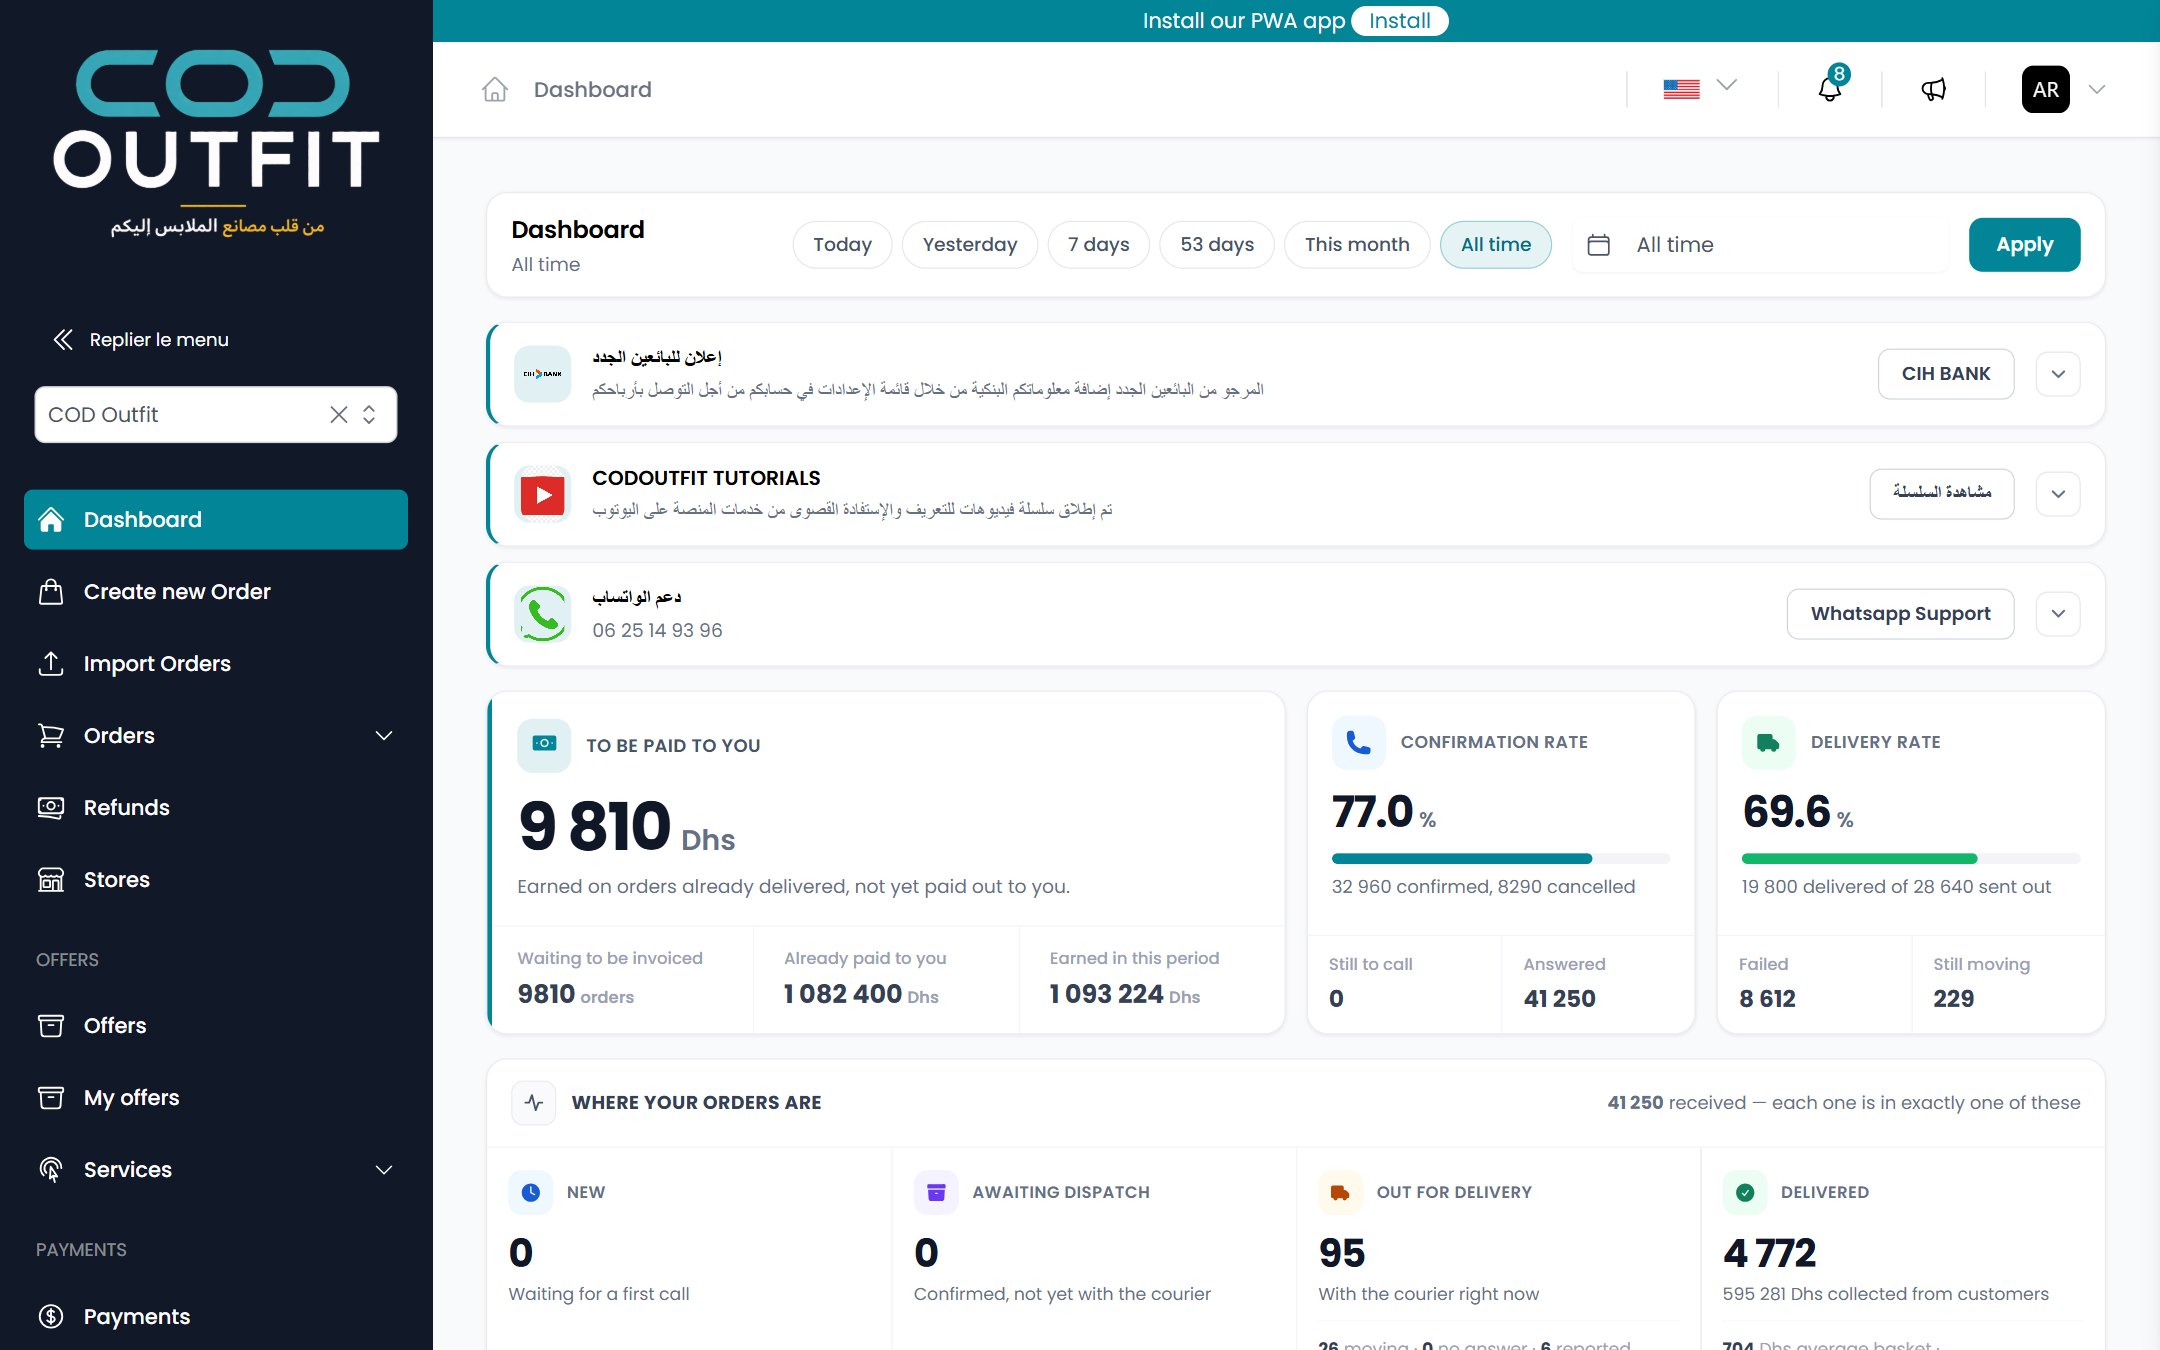The image size is (2160, 1350).
Task: Select the 7 days filter
Action: coord(1098,245)
